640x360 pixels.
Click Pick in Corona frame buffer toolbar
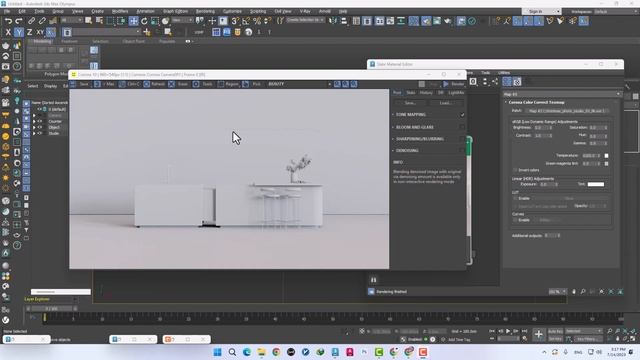pos(252,84)
